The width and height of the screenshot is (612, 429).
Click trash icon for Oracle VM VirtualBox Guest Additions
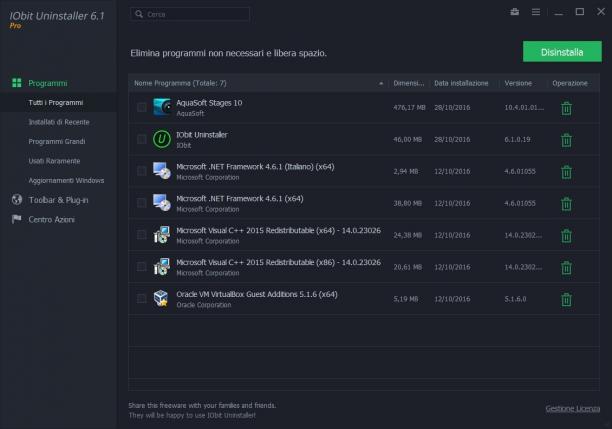click(566, 299)
